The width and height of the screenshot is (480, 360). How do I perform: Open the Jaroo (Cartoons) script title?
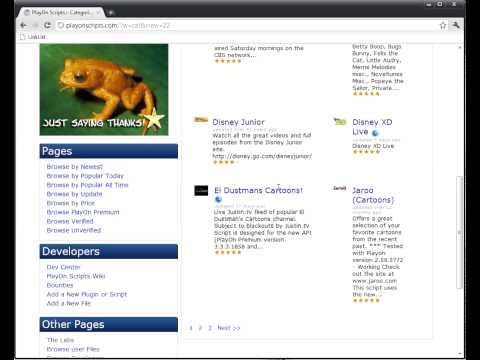(373, 195)
